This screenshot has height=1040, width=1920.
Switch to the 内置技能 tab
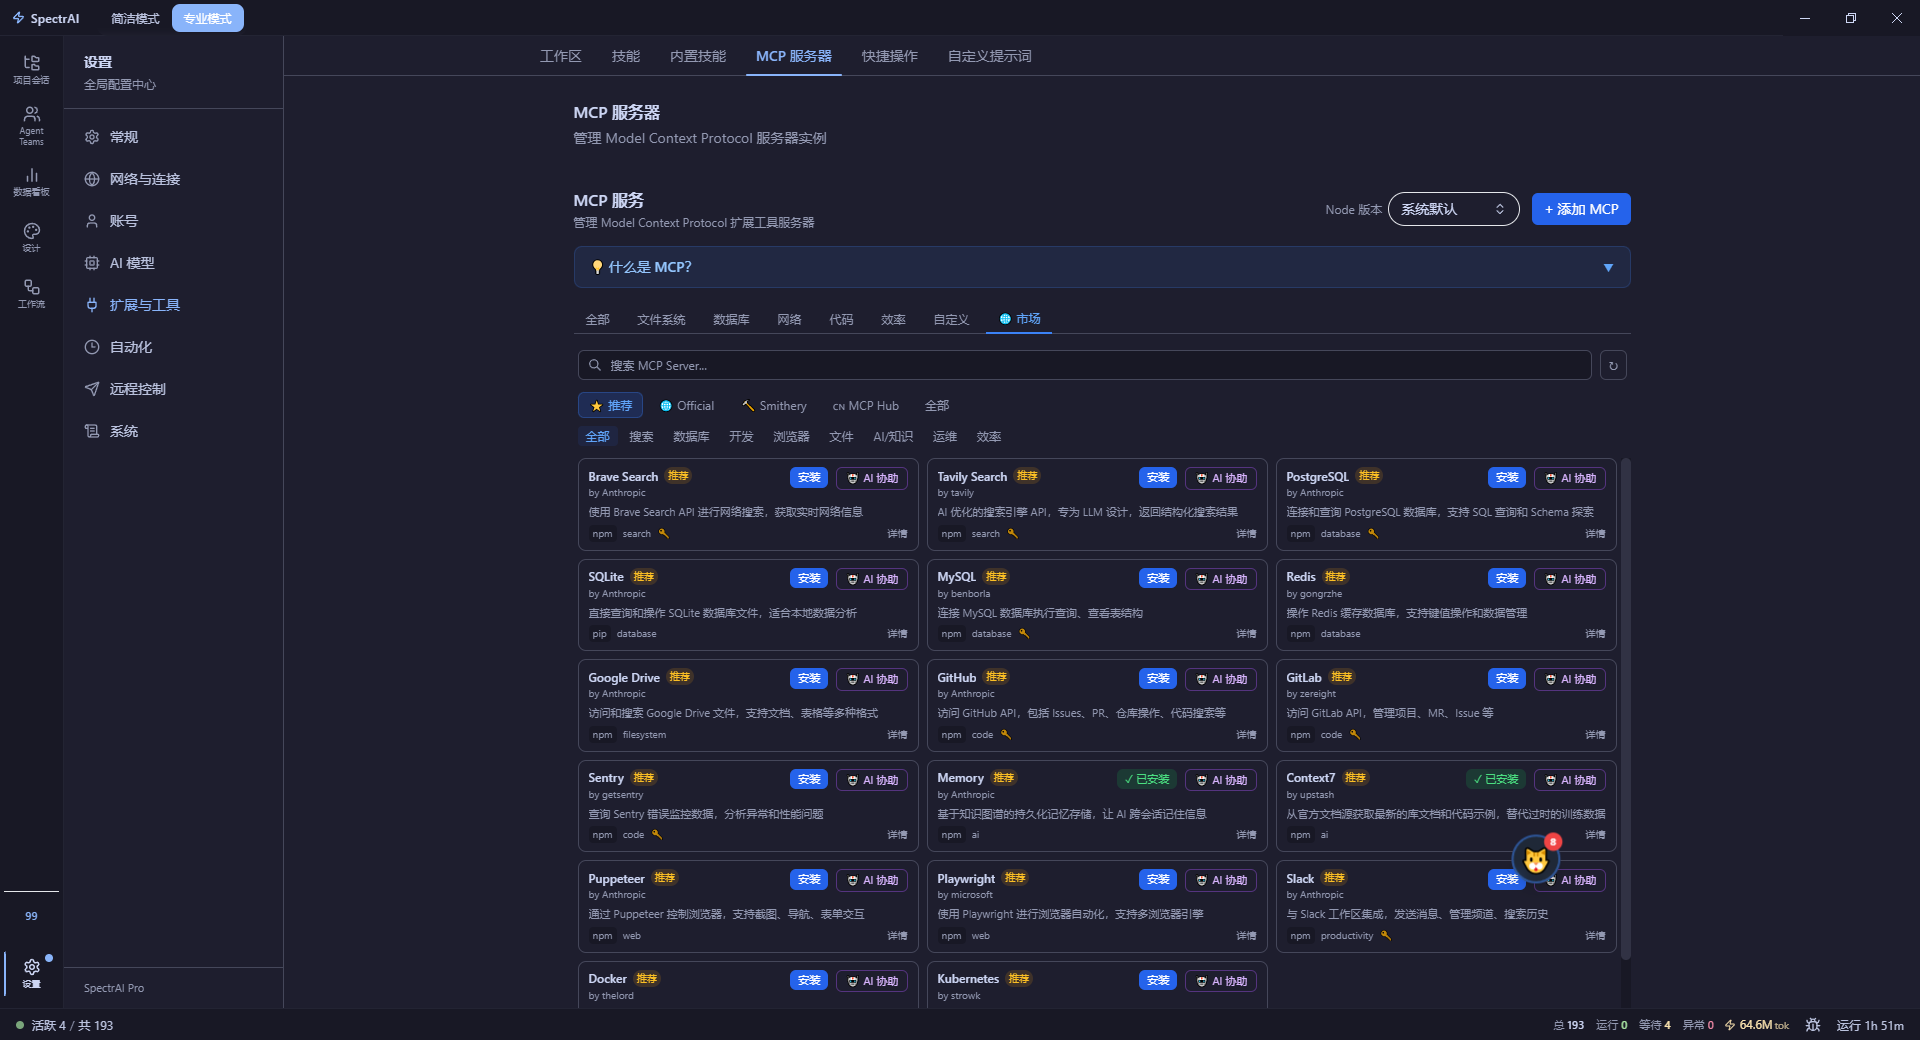(698, 56)
